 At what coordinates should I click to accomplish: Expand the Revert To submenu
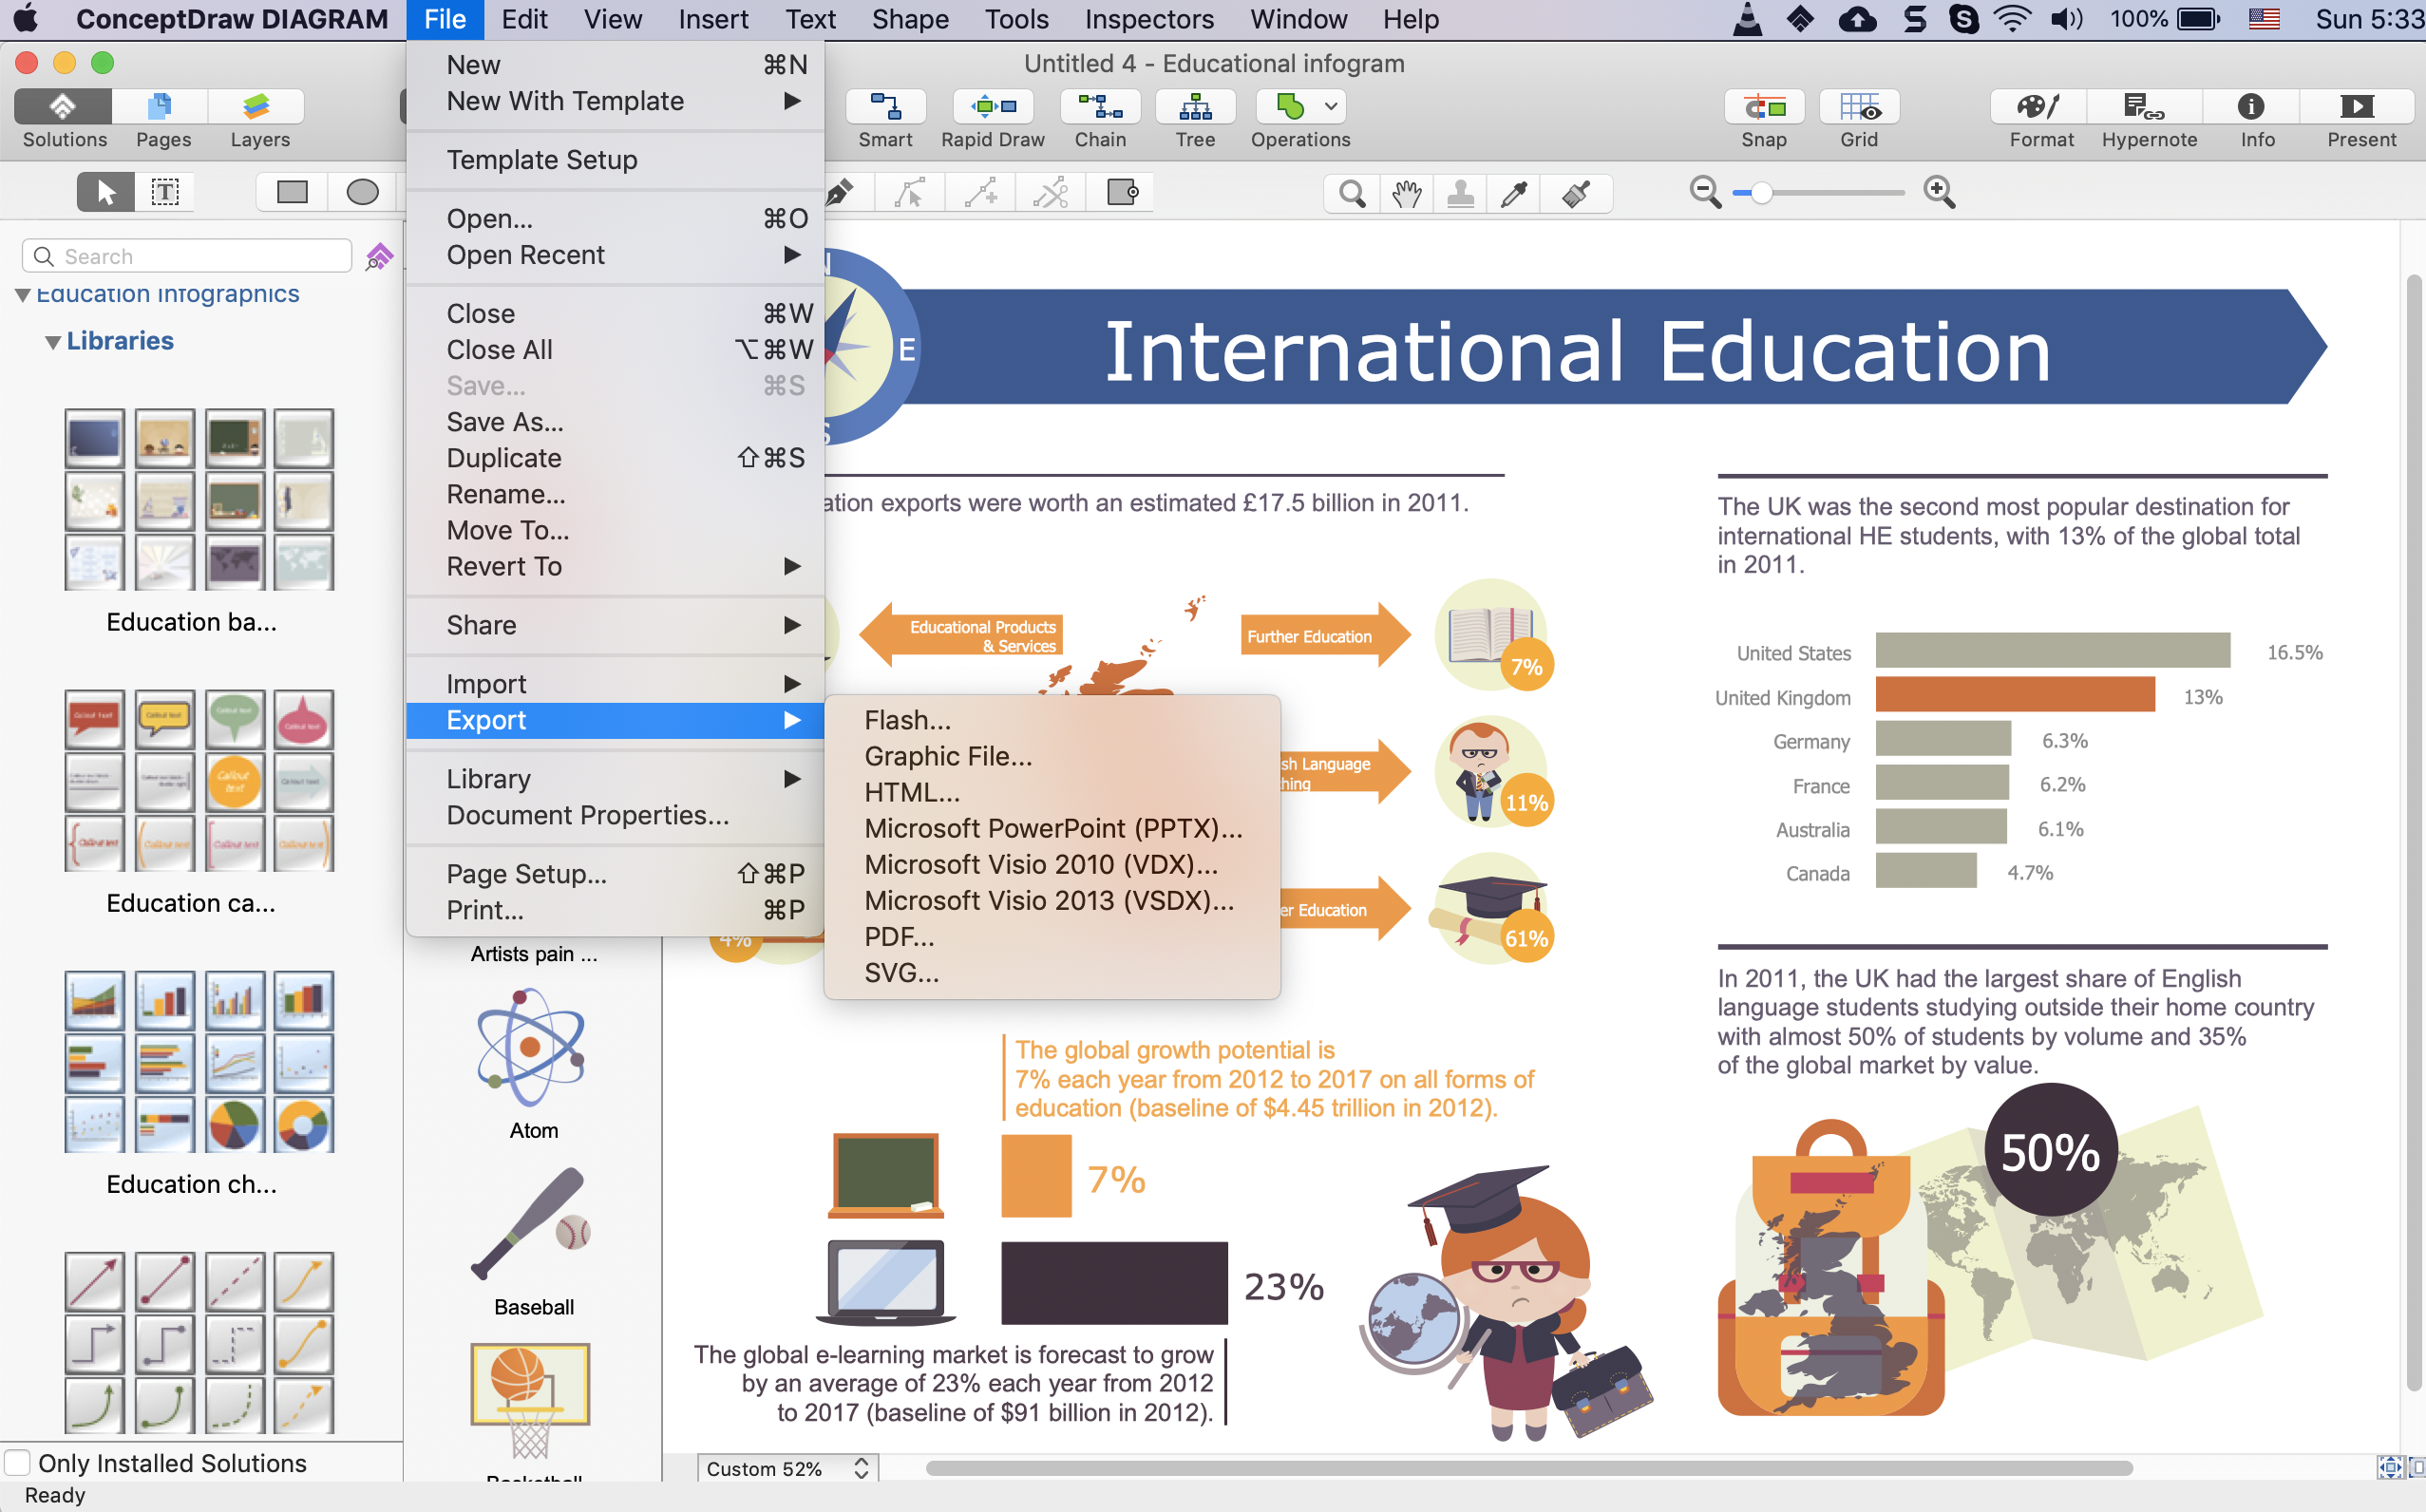tap(615, 566)
